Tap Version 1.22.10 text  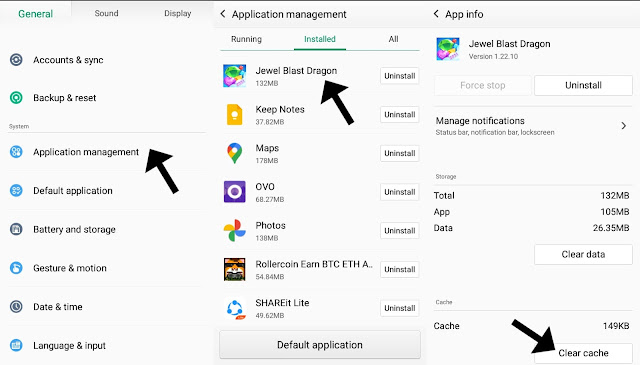click(x=493, y=56)
